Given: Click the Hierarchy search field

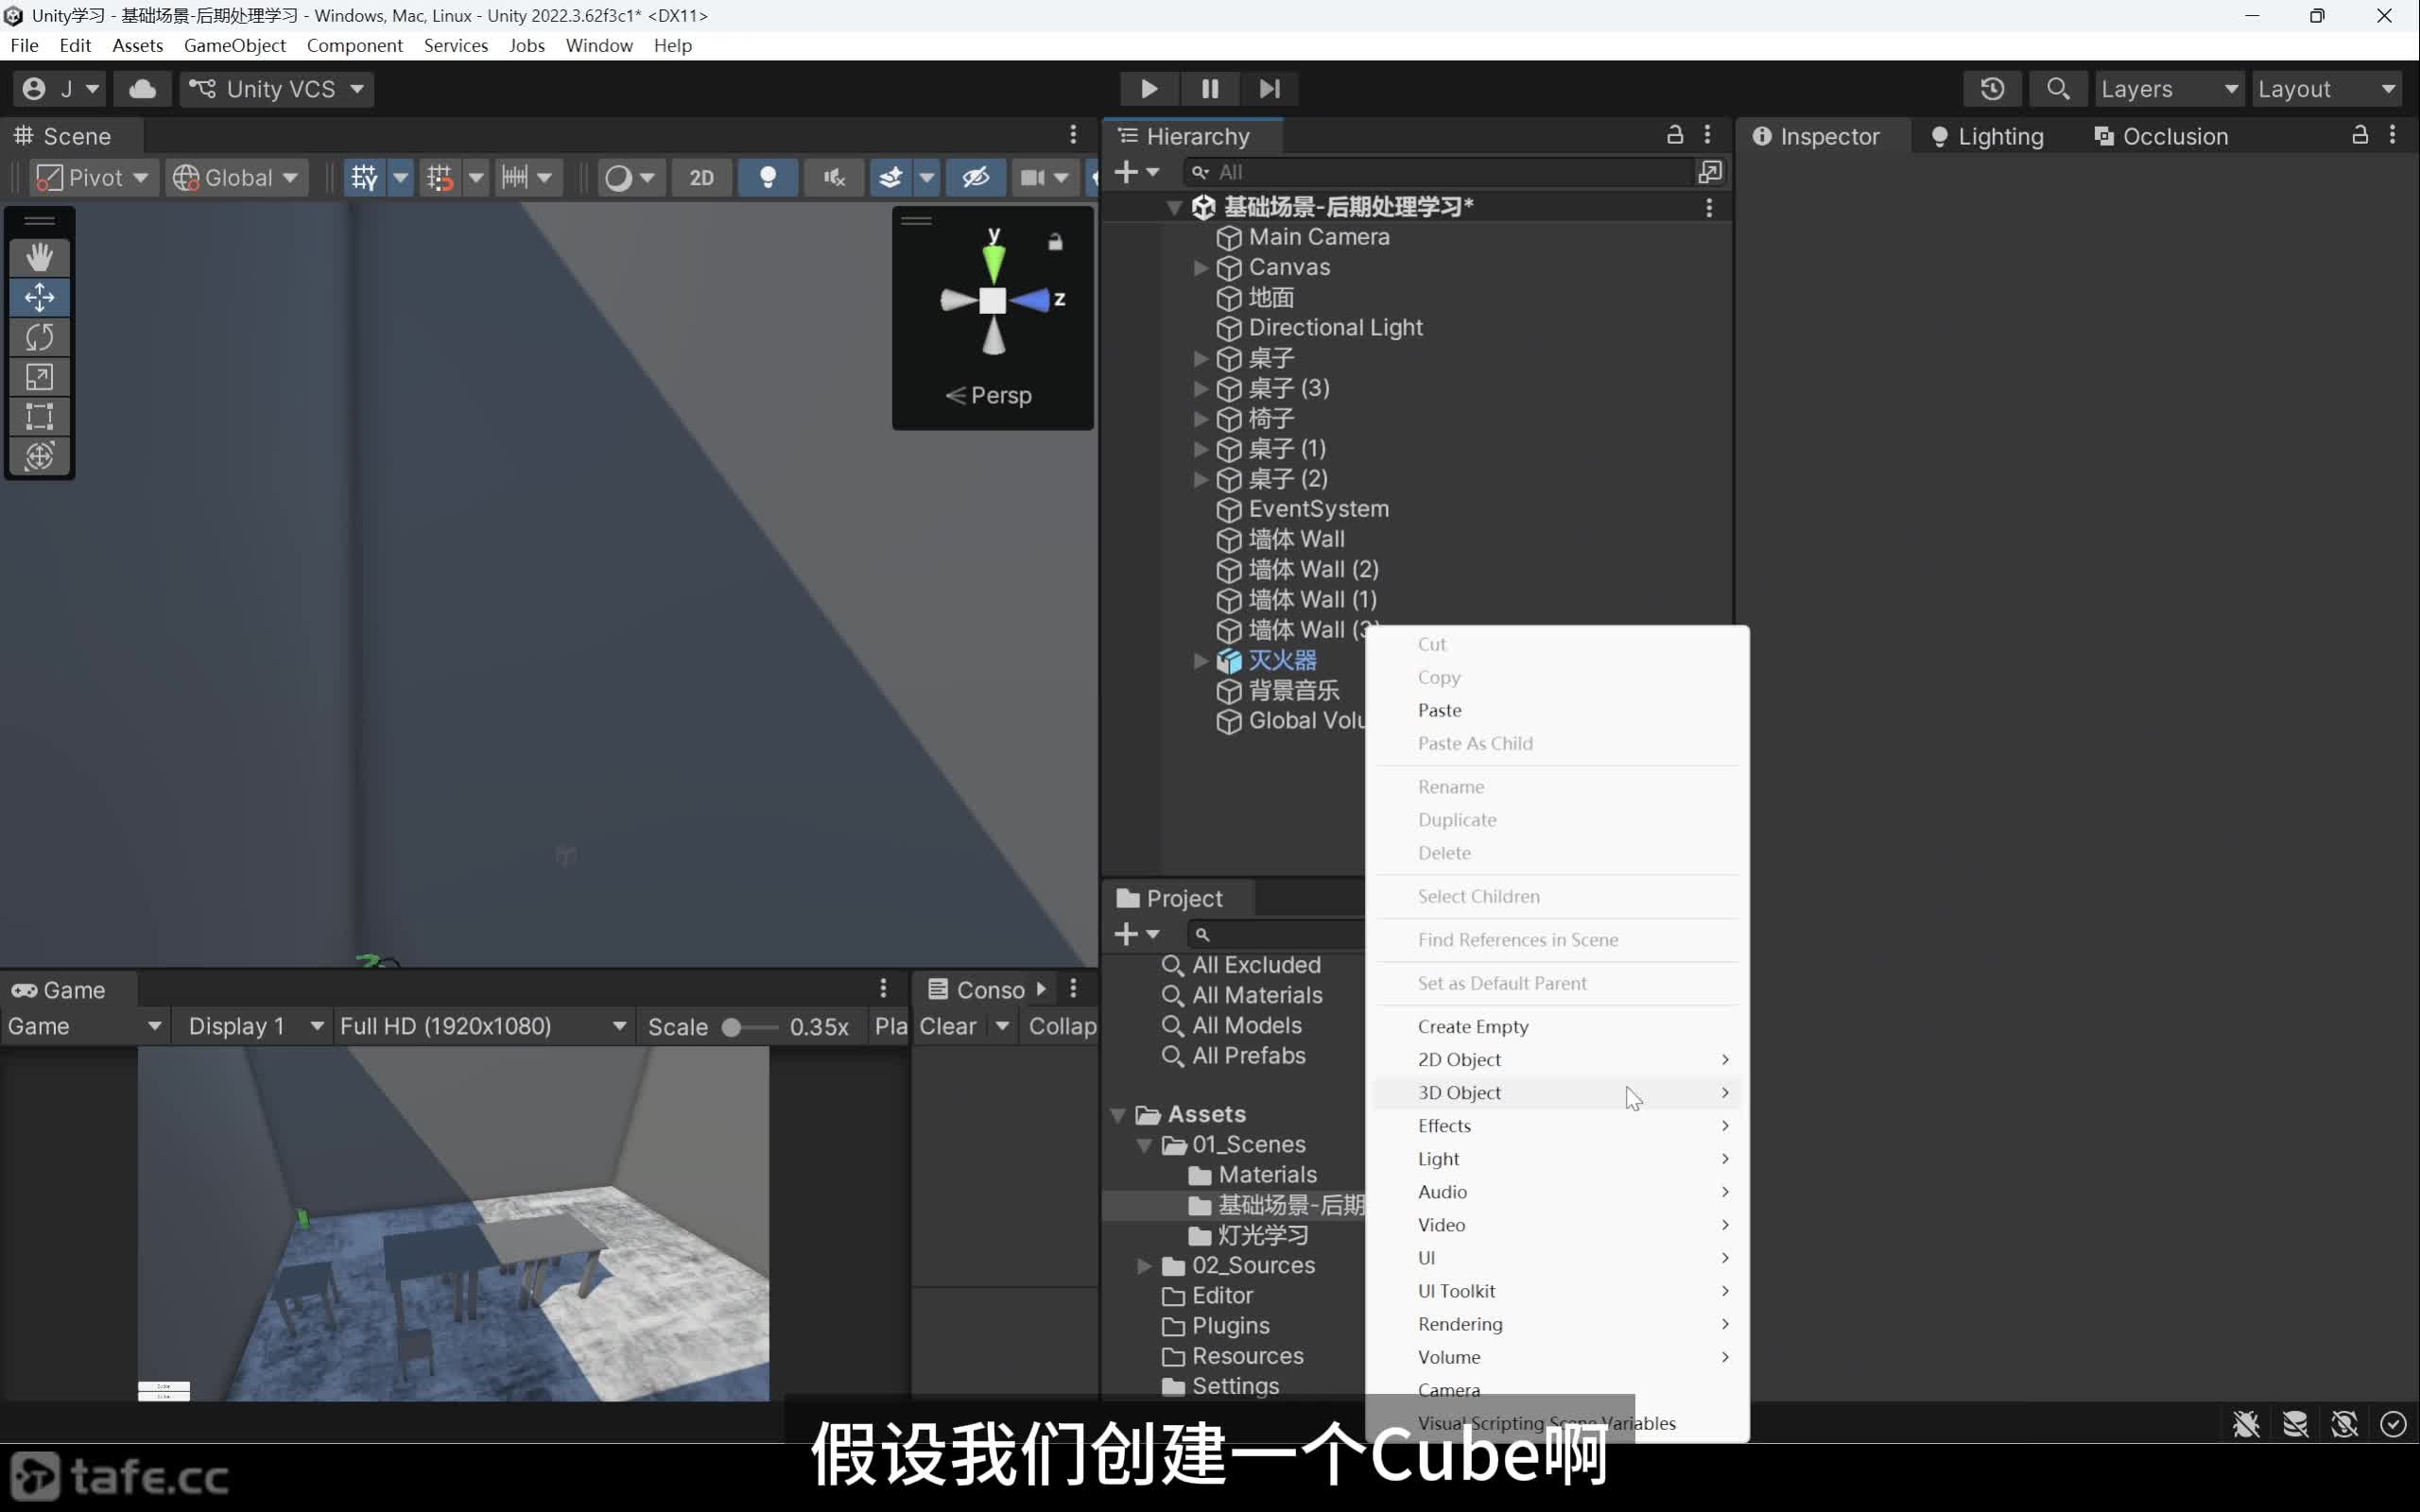Looking at the screenshot, I should (x=1438, y=172).
